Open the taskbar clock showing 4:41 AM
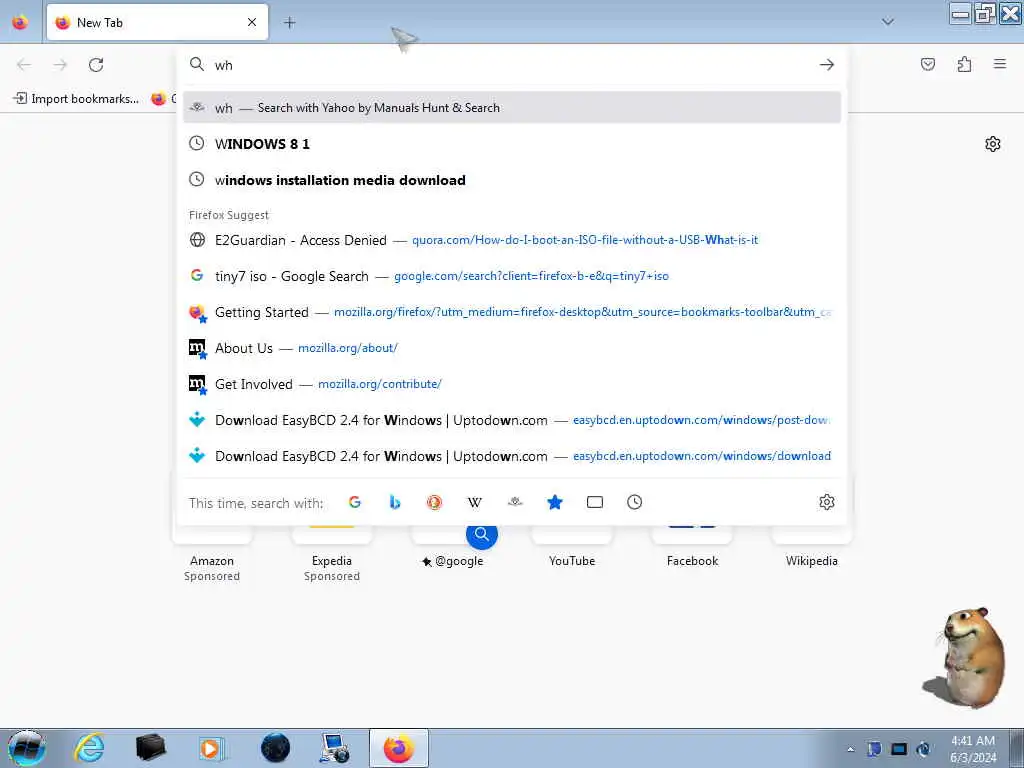The width and height of the screenshot is (1024, 768). click(973, 749)
